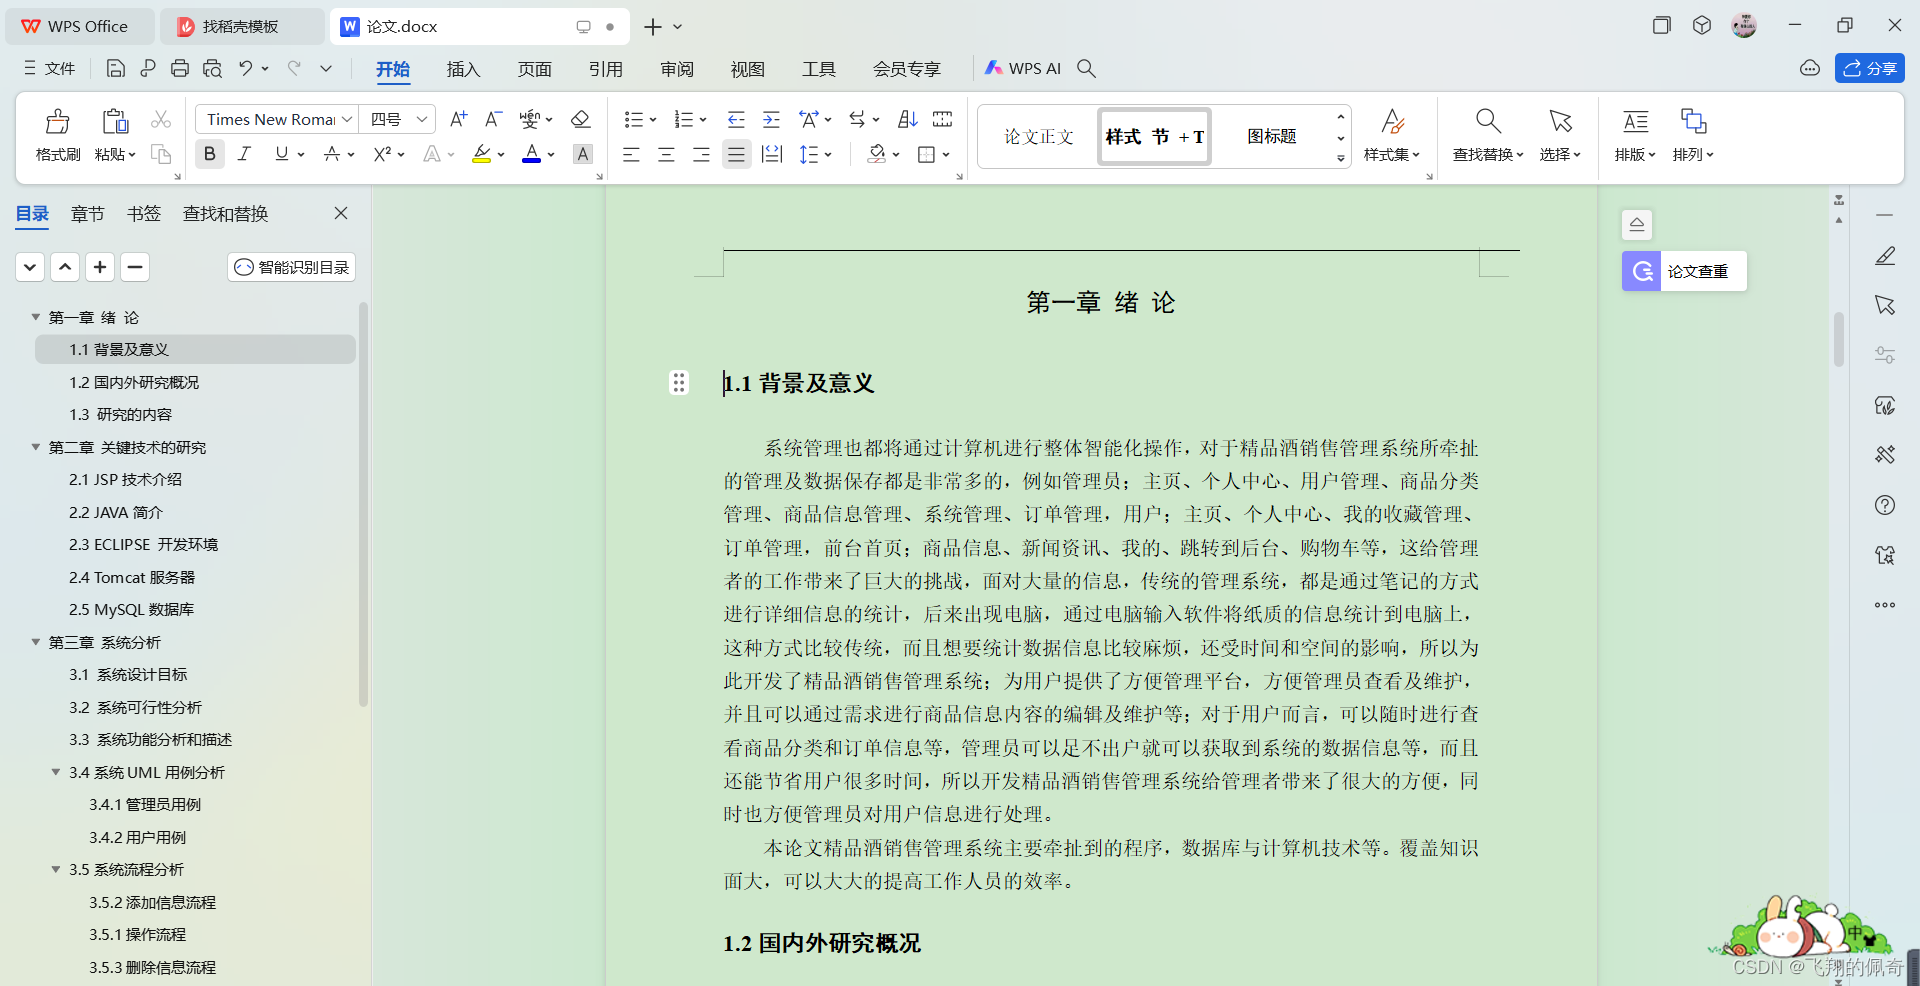Click the text highlight color swatch
The width and height of the screenshot is (1920, 986).
tap(481, 154)
